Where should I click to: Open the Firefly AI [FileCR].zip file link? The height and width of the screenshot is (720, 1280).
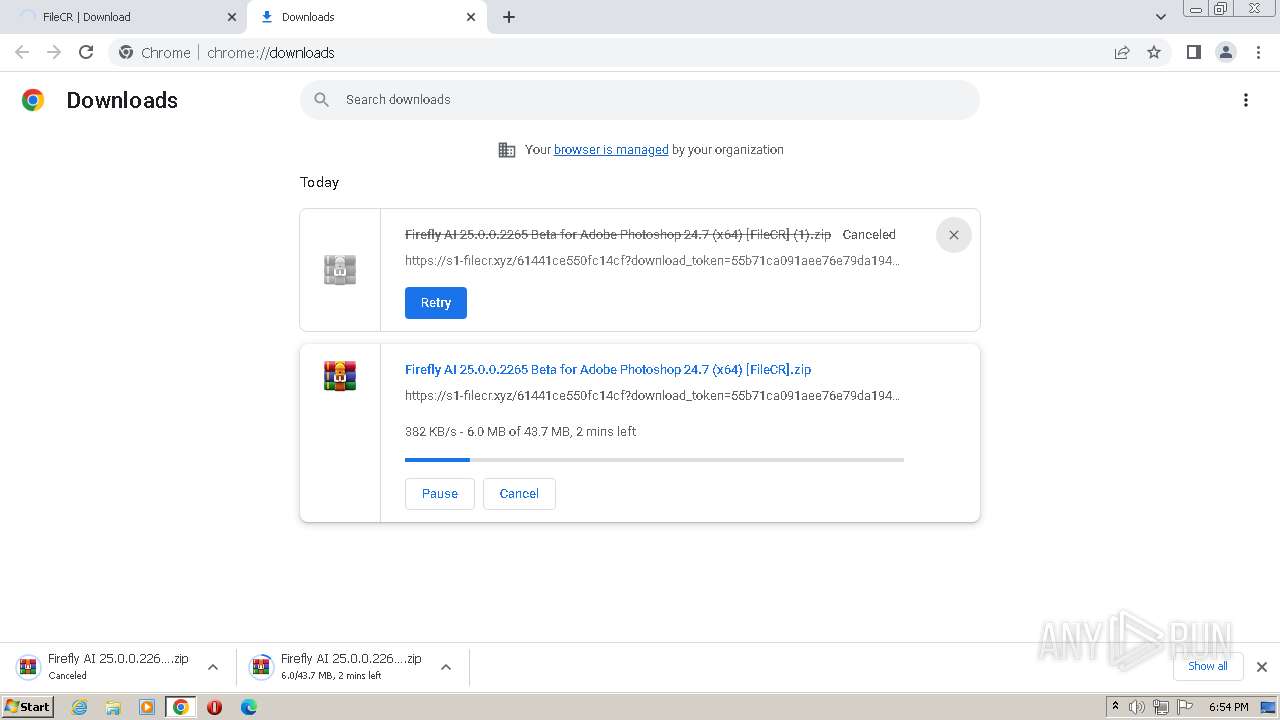tap(608, 370)
